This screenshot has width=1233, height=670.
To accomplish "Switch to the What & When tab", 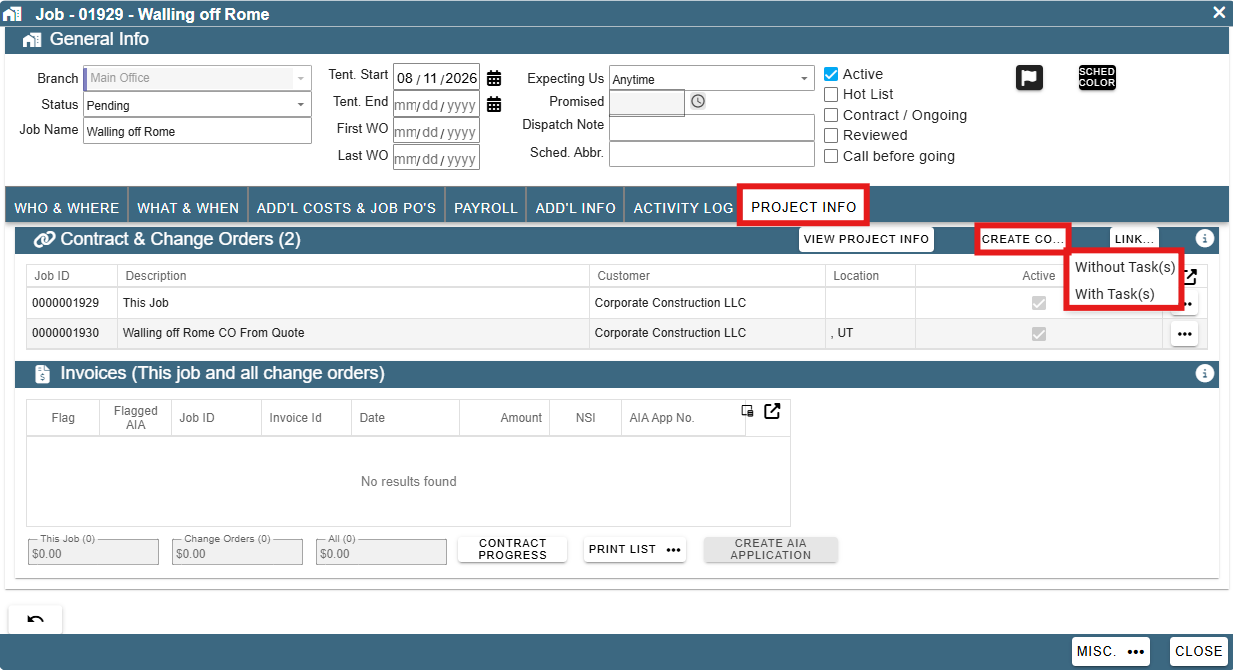I will pyautogui.click(x=188, y=208).
